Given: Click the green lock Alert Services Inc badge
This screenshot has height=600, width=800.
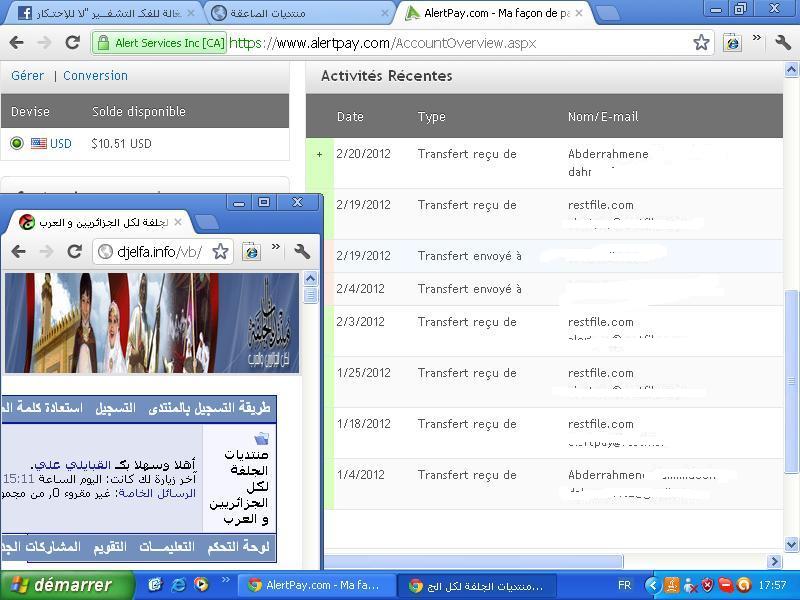Looking at the screenshot, I should click(x=160, y=43).
